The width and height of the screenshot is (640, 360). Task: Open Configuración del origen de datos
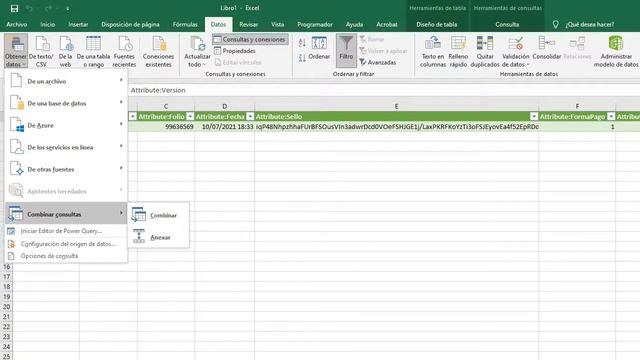[x=66, y=244]
